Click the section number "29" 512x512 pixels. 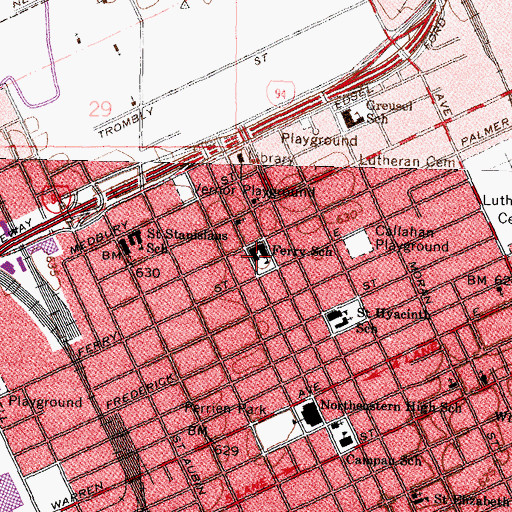tap(100, 109)
